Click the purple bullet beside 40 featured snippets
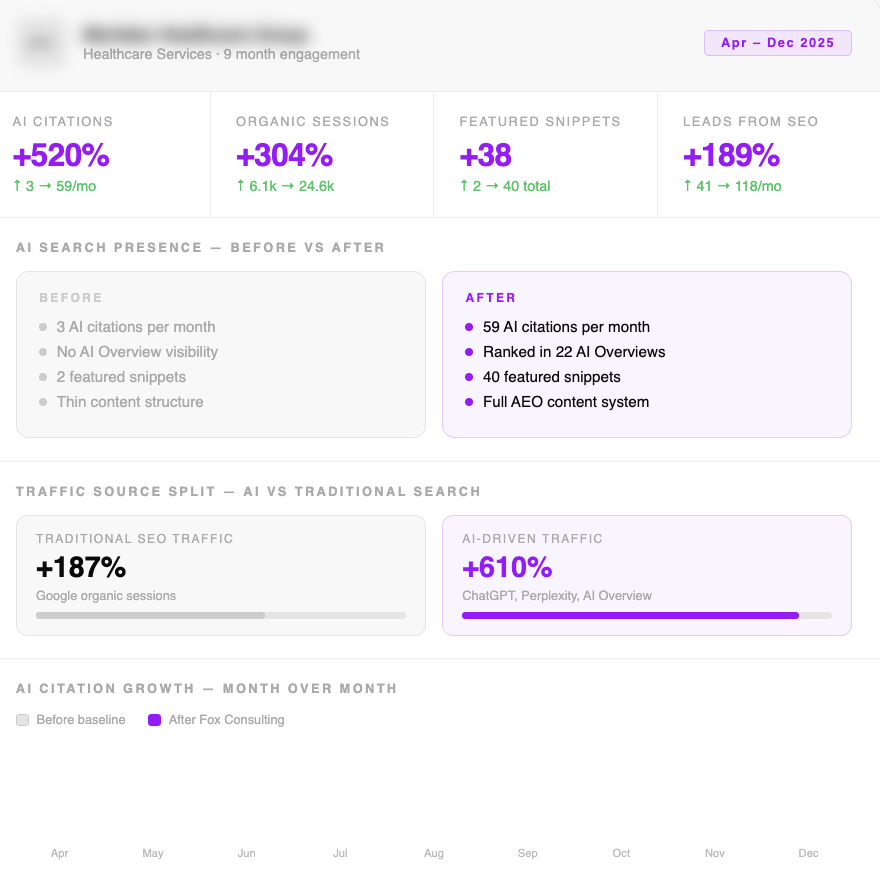The image size is (880, 882). [x=469, y=377]
